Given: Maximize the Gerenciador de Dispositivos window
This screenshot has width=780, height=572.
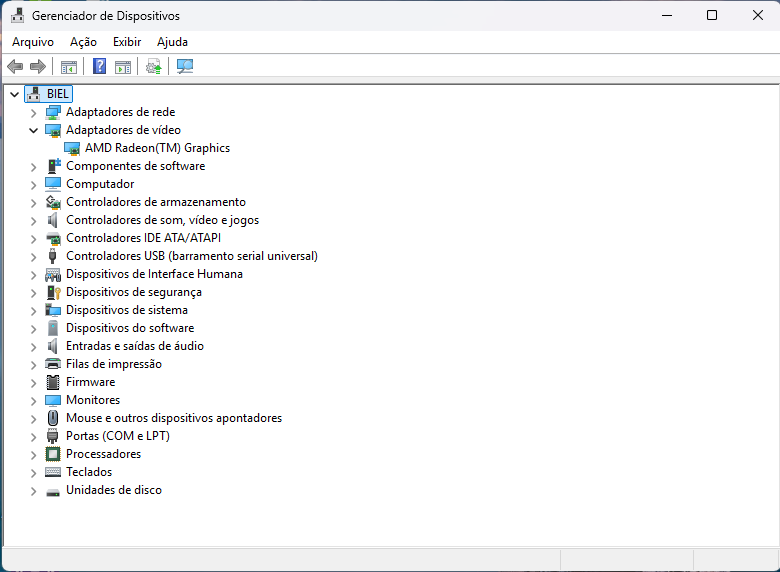Looking at the screenshot, I should tap(712, 15).
